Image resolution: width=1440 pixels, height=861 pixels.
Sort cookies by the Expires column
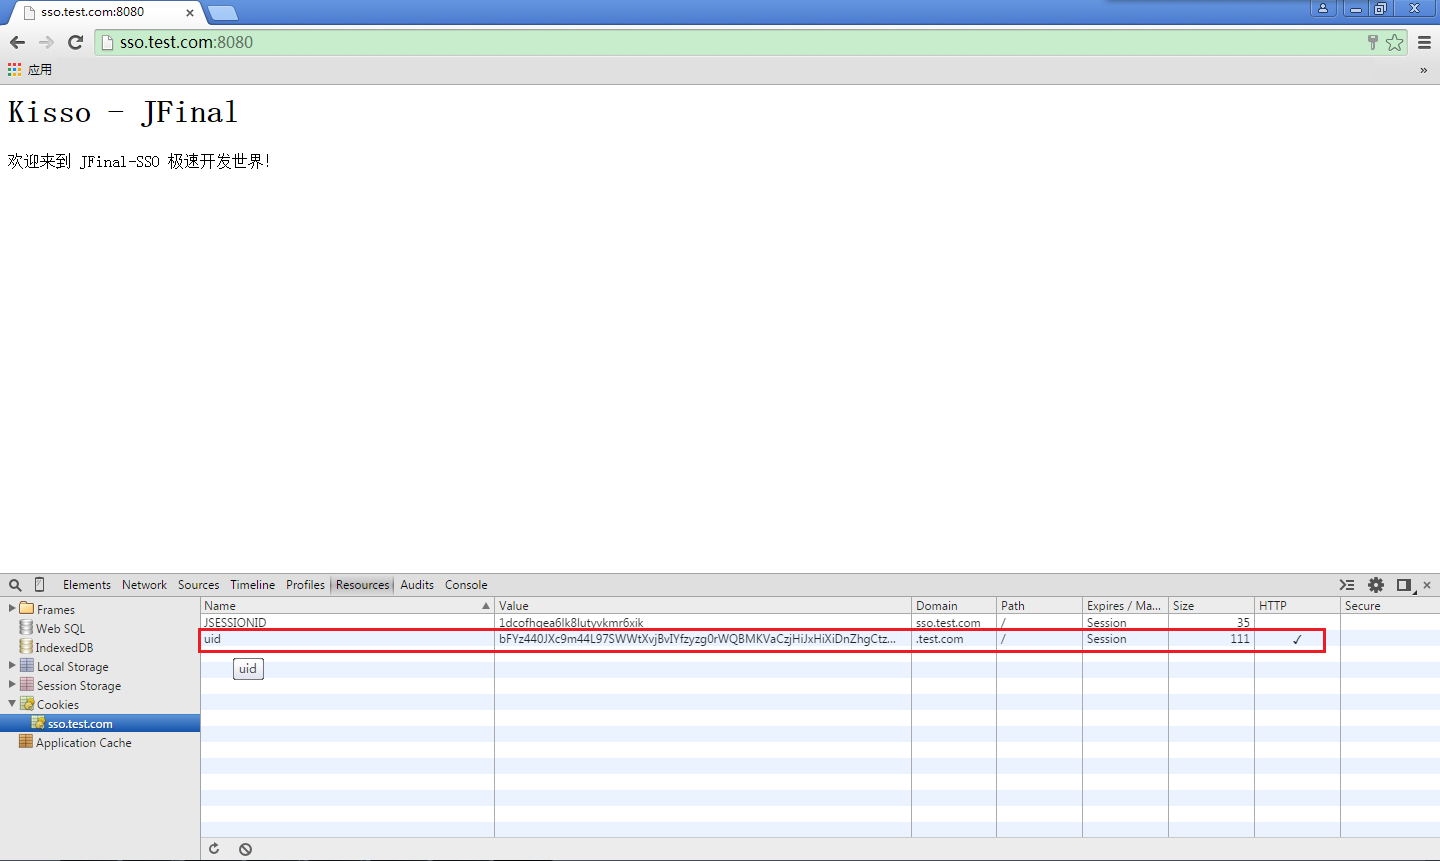[x=1125, y=605]
